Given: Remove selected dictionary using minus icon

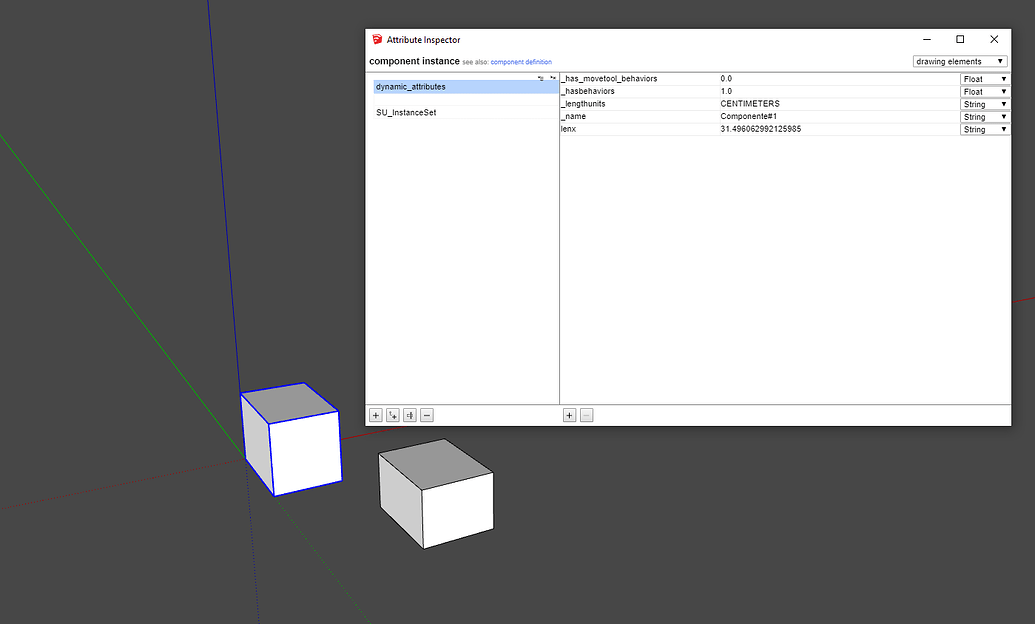Looking at the screenshot, I should tap(426, 415).
